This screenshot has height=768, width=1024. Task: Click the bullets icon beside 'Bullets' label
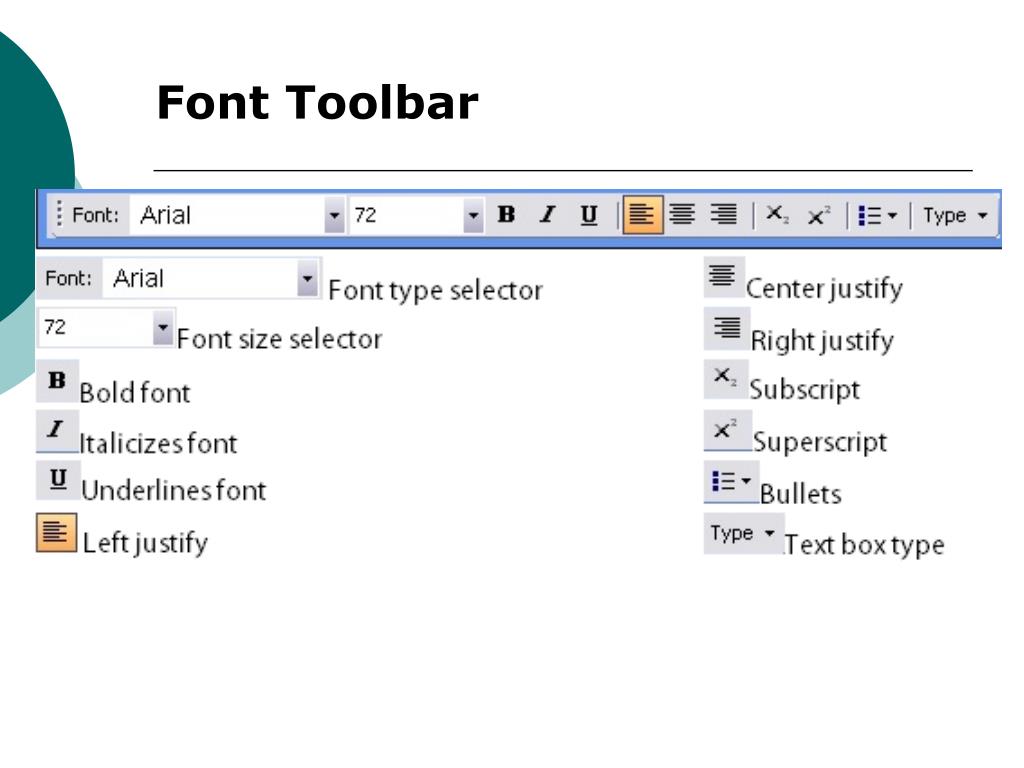pyautogui.click(x=731, y=482)
